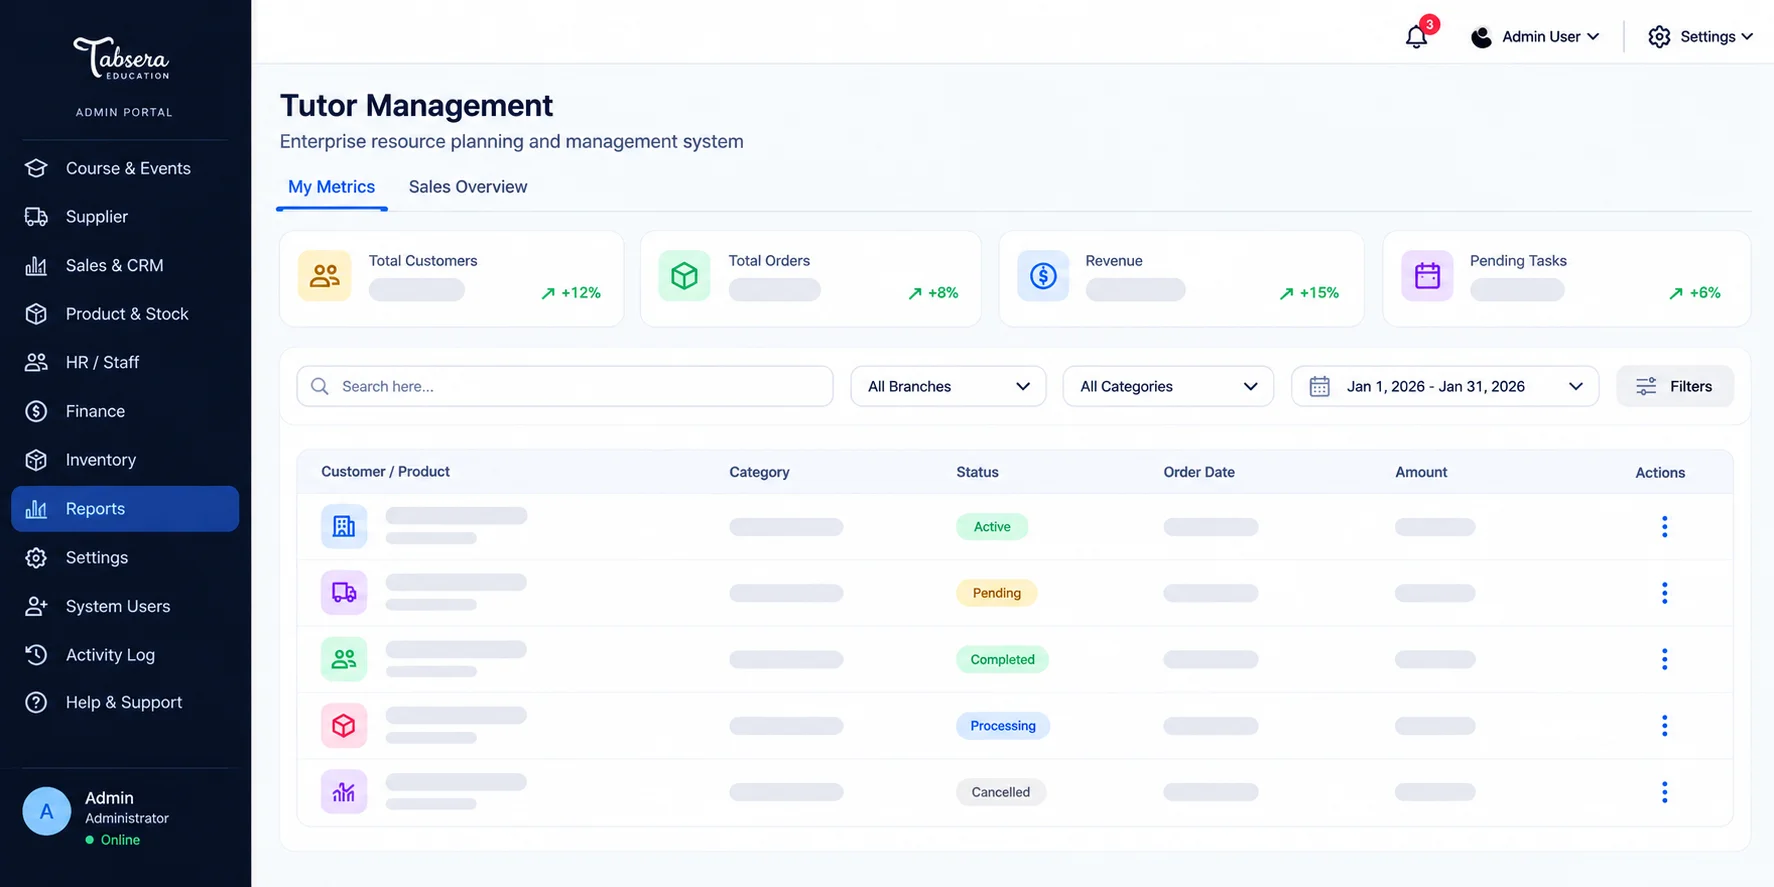
Task: Click the +15% Revenue trend
Action: coord(1309,293)
